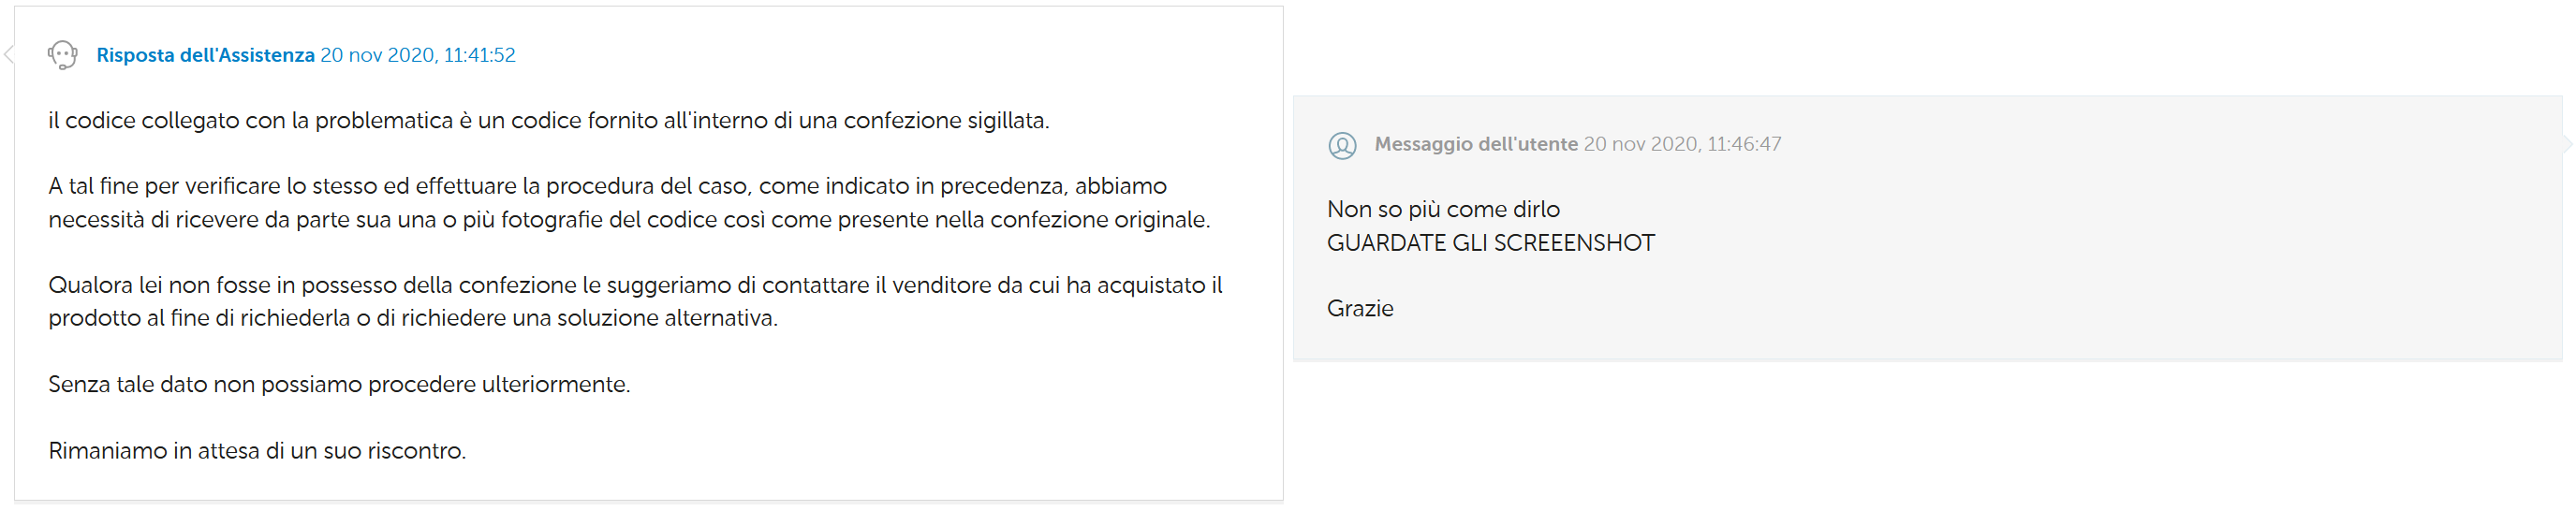Click the Rimaniamo in attesa sentence
2576x511 pixels.
coord(256,451)
